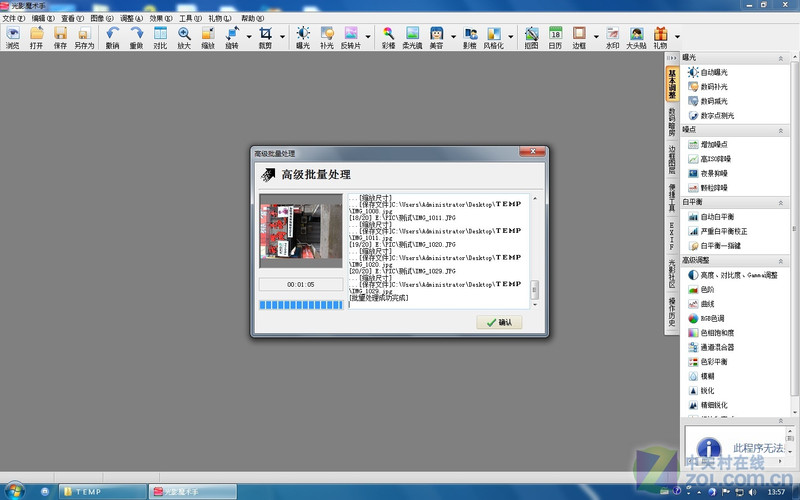Click the preview thumbnail in batch dialog
800x500 pixels.
pos(301,231)
